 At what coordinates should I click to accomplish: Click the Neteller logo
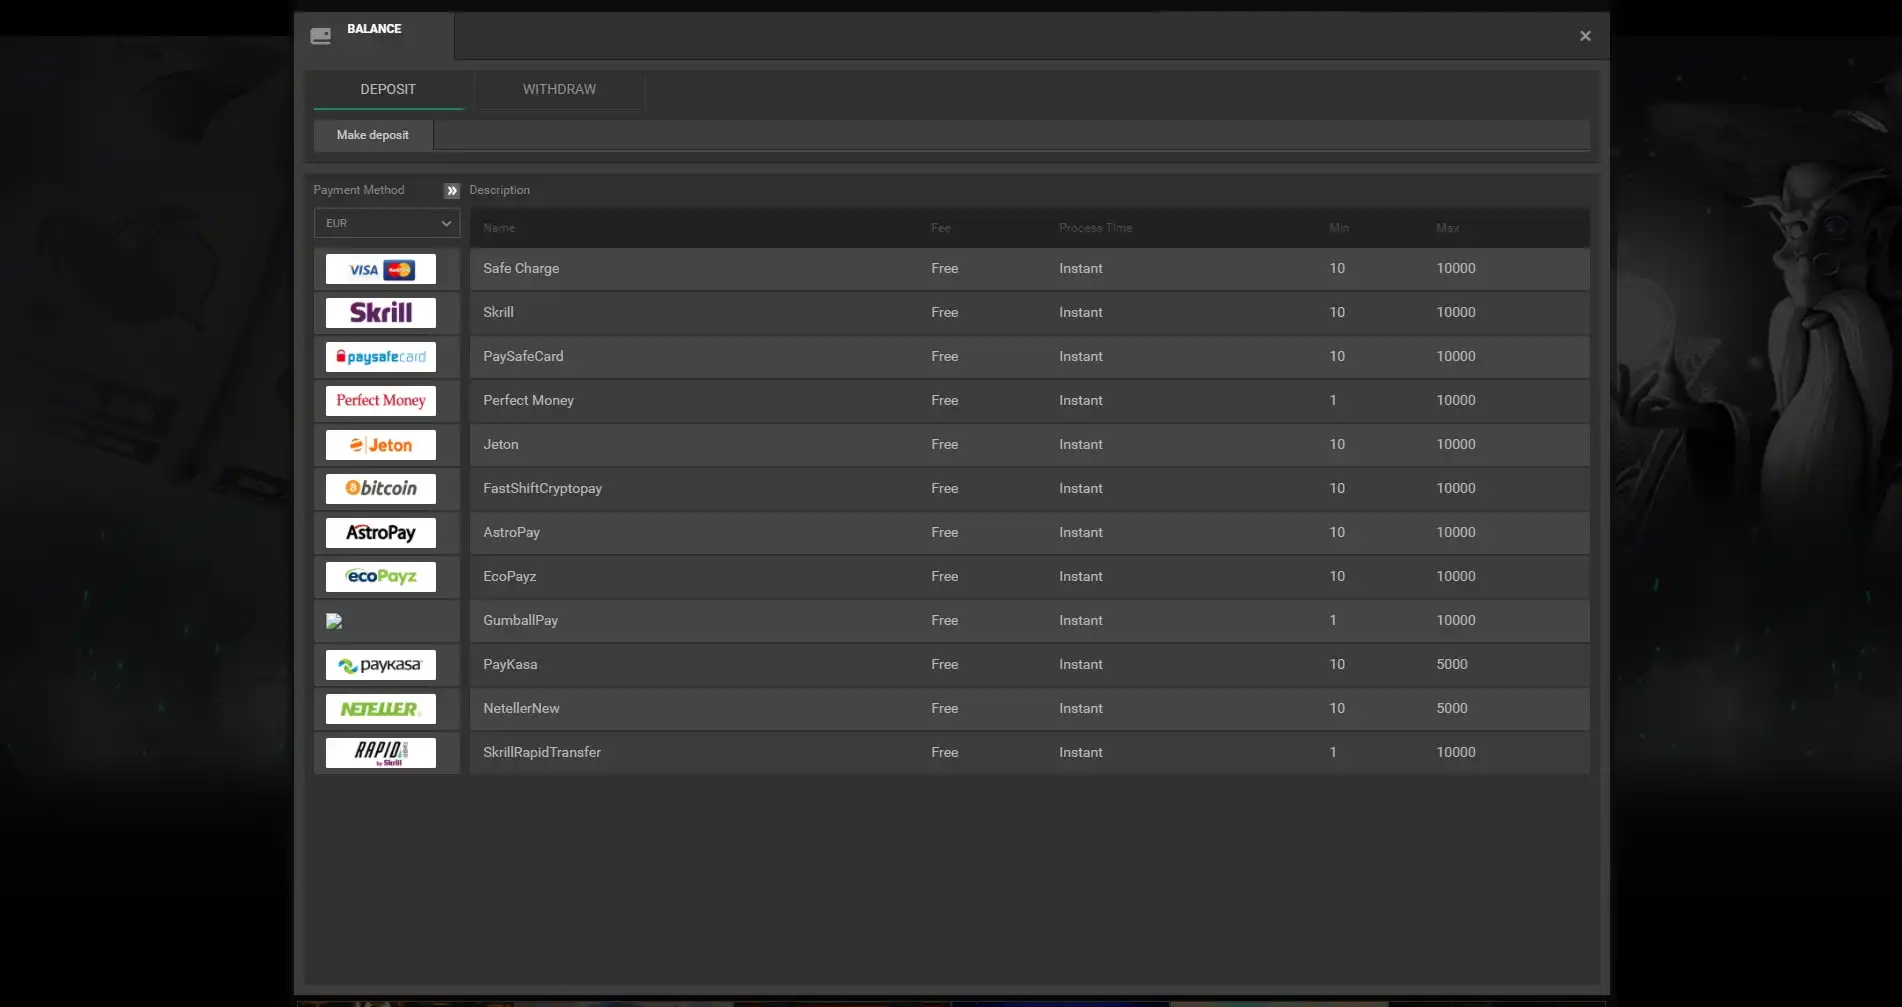pyautogui.click(x=380, y=709)
